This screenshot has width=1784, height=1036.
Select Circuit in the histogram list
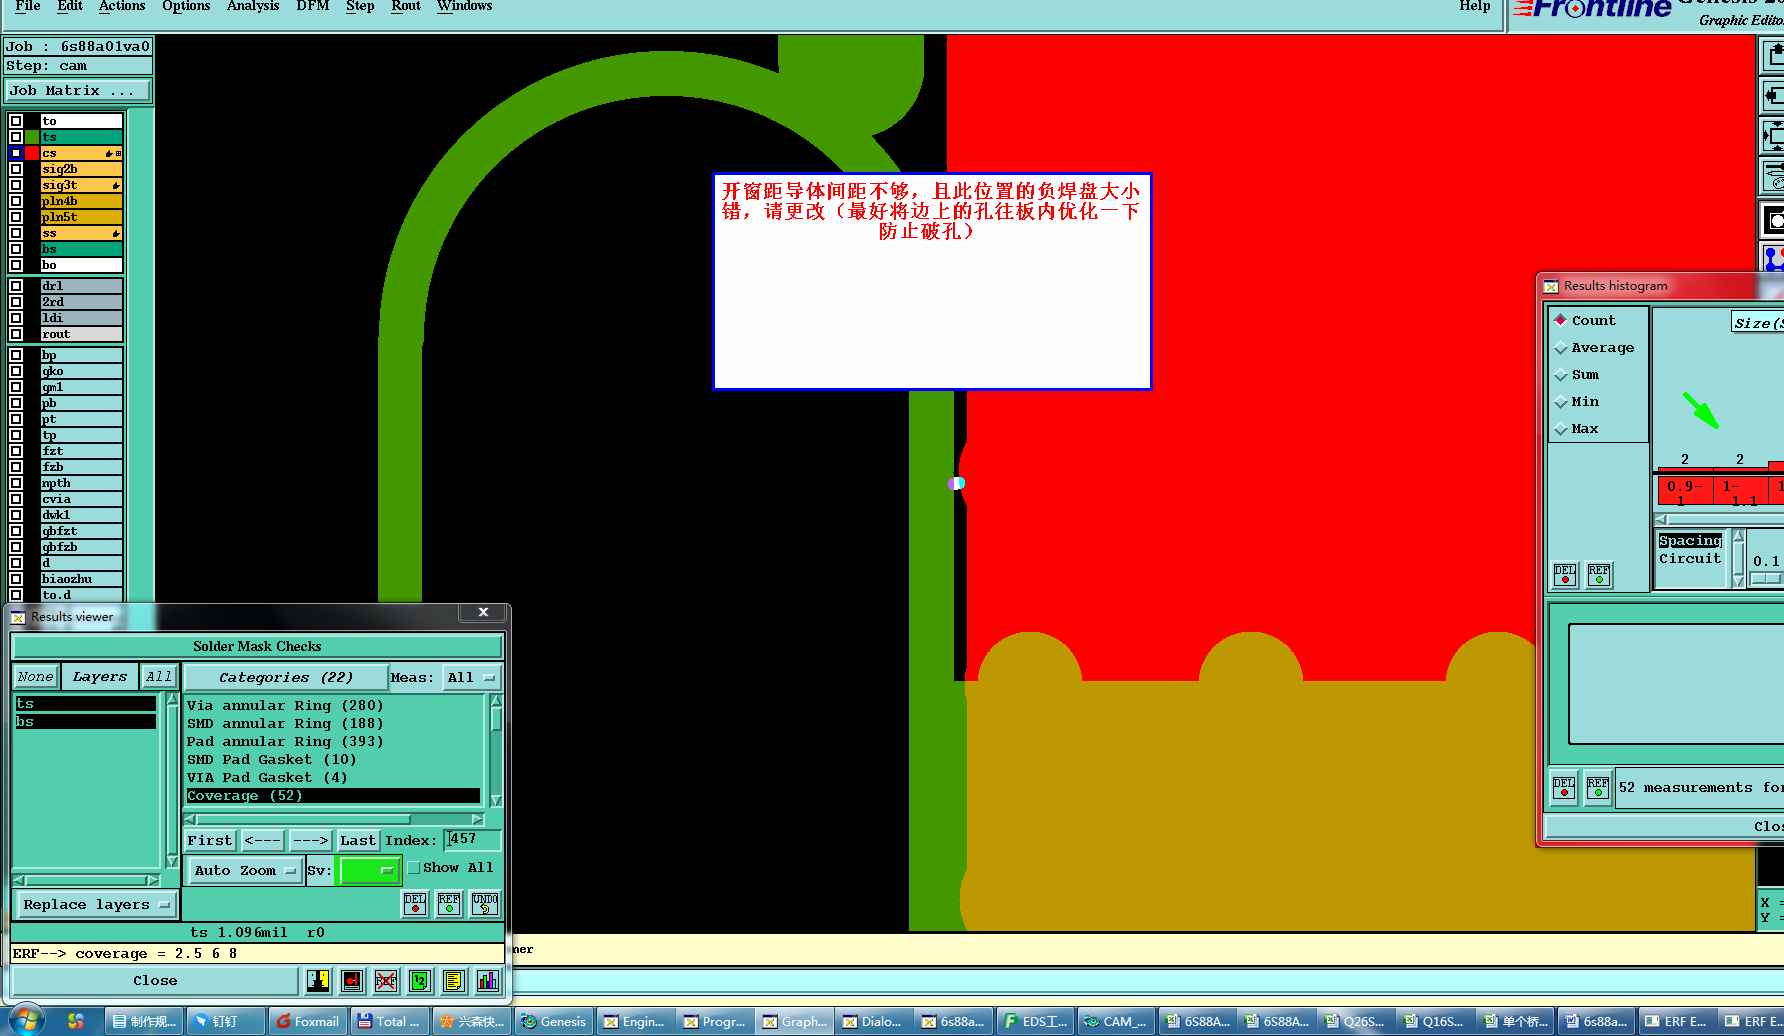click(x=1690, y=559)
